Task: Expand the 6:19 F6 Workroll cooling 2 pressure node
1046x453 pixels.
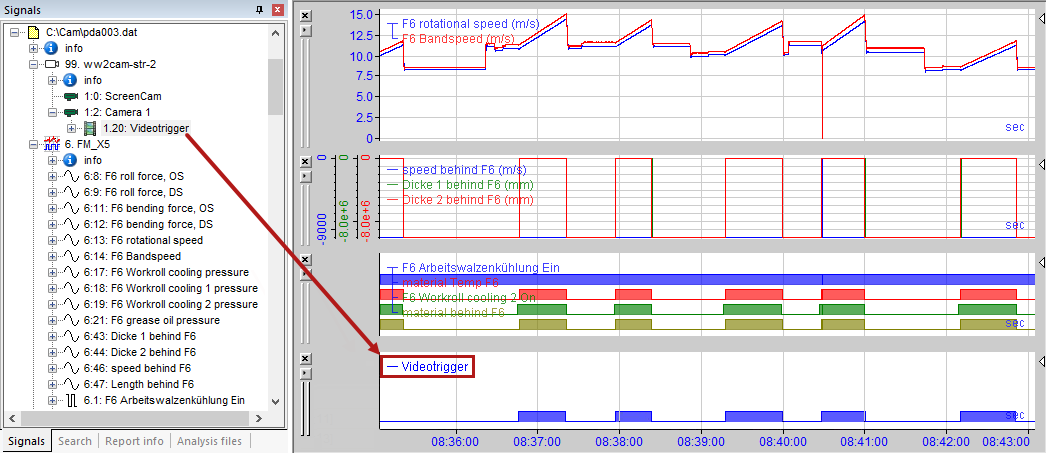Action: point(52,304)
